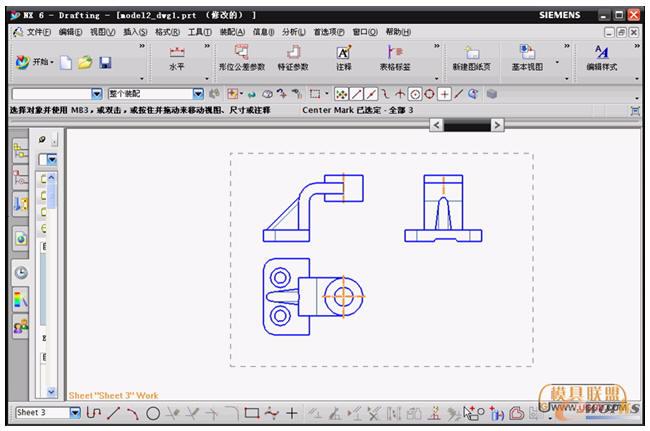
Task: Click the 水平 (Horizontal) dimension tool
Action: (x=177, y=57)
